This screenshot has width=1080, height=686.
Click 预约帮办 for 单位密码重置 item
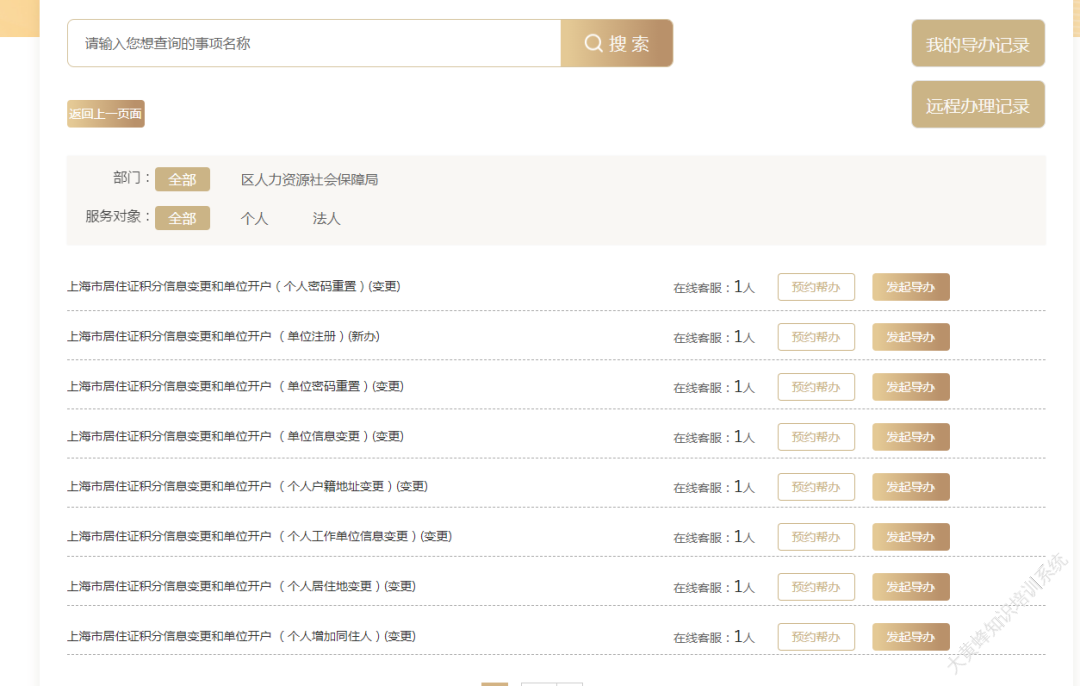tap(816, 387)
